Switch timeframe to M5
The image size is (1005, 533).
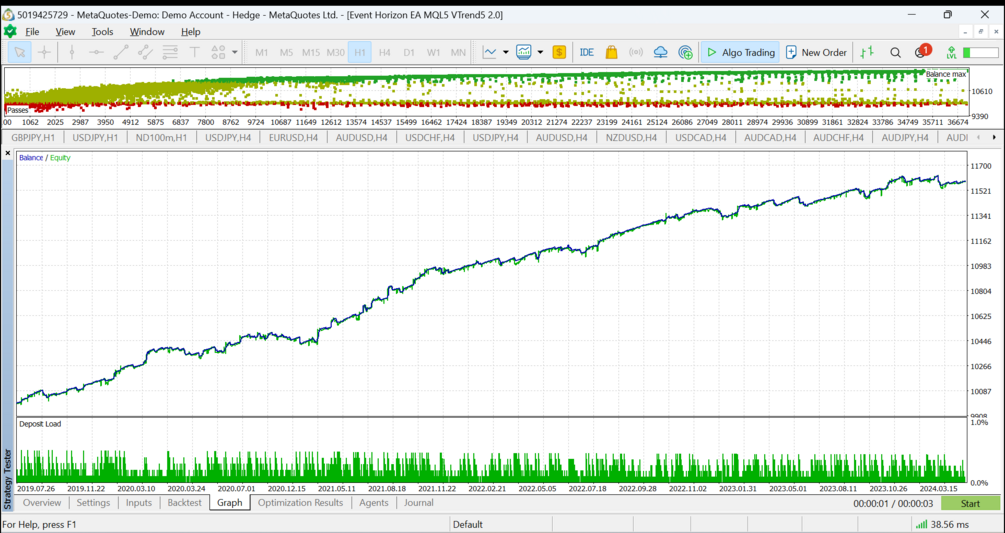tap(287, 53)
